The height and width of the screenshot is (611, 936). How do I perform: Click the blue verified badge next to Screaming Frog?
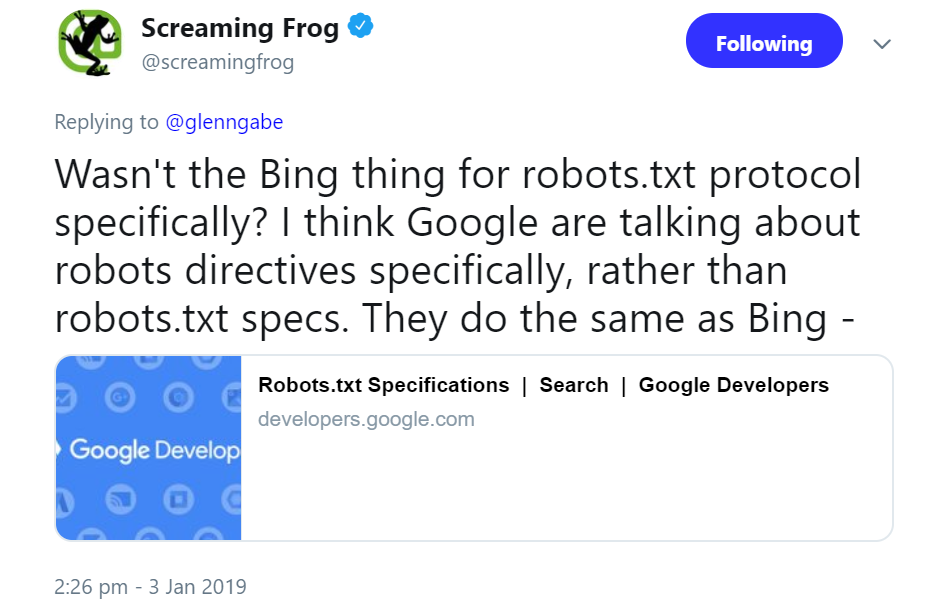point(361,27)
